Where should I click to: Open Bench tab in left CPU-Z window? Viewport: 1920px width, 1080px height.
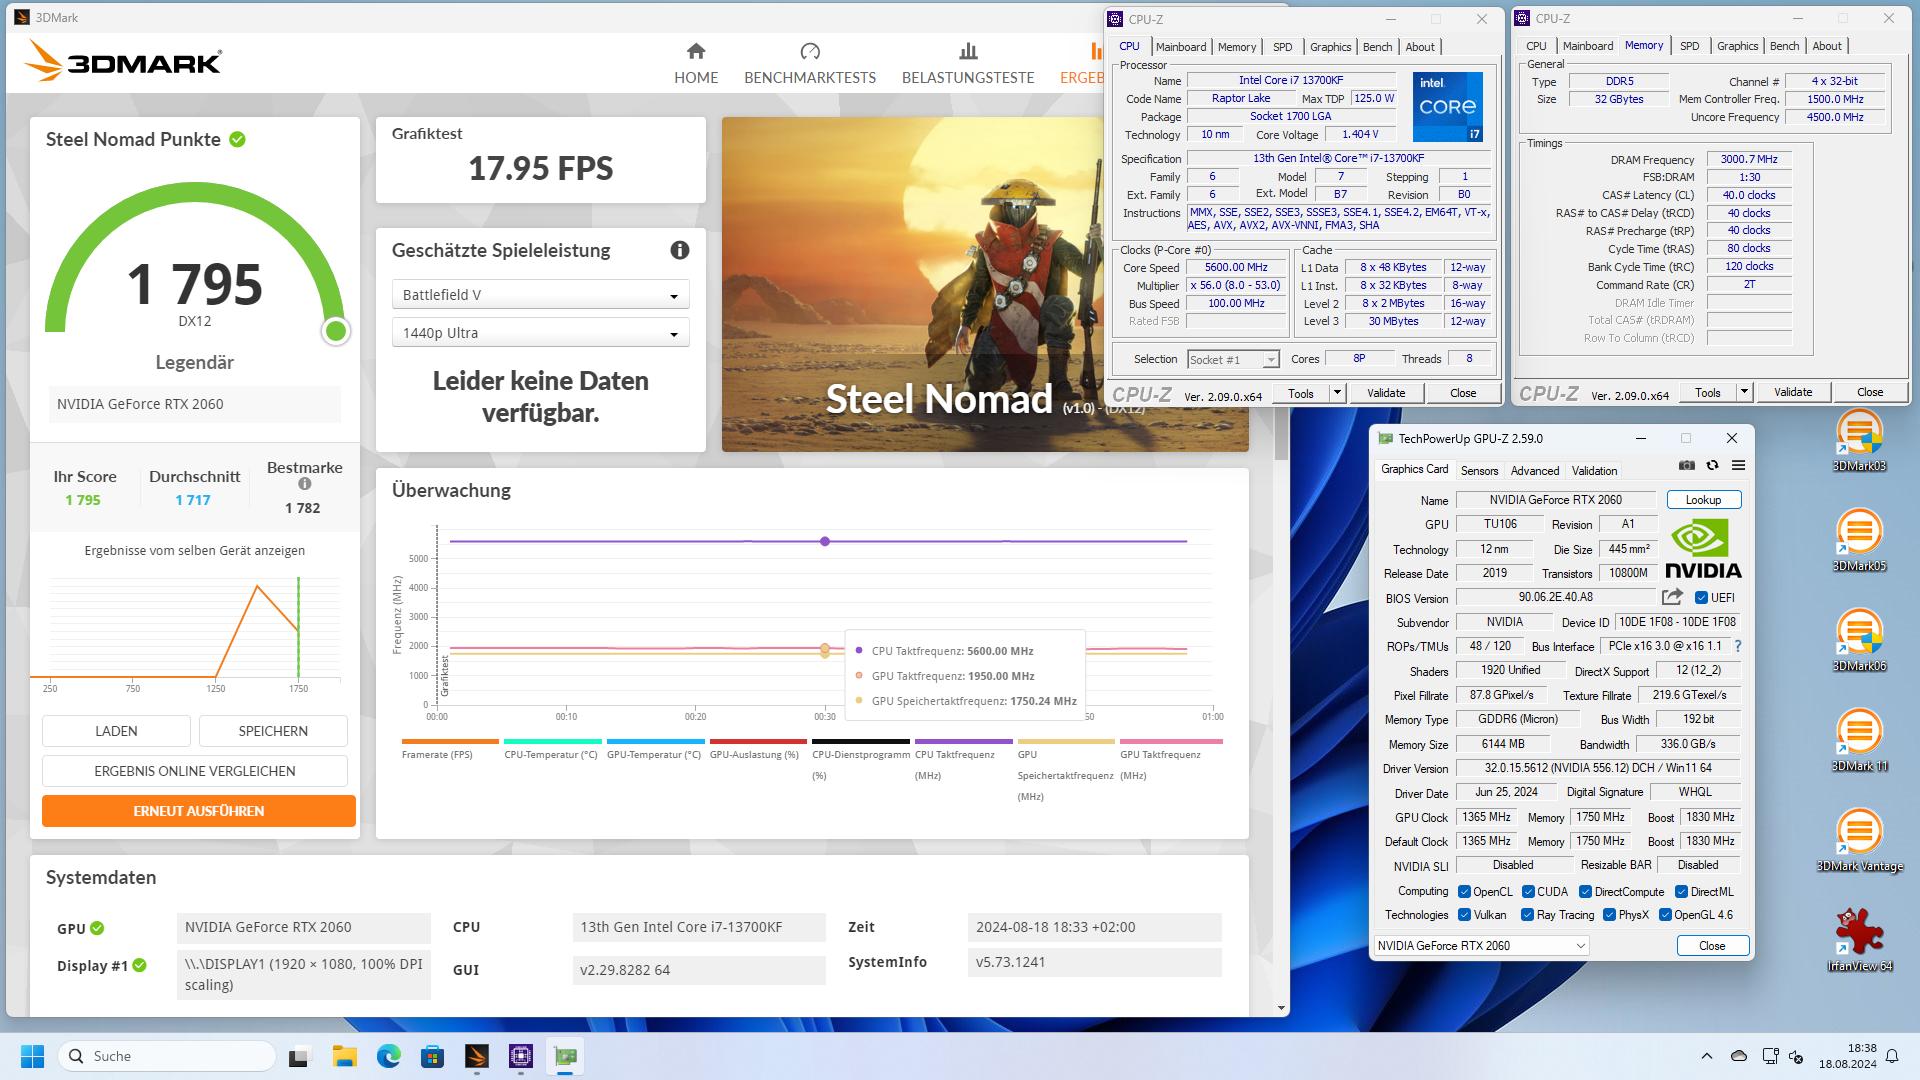[x=1377, y=47]
